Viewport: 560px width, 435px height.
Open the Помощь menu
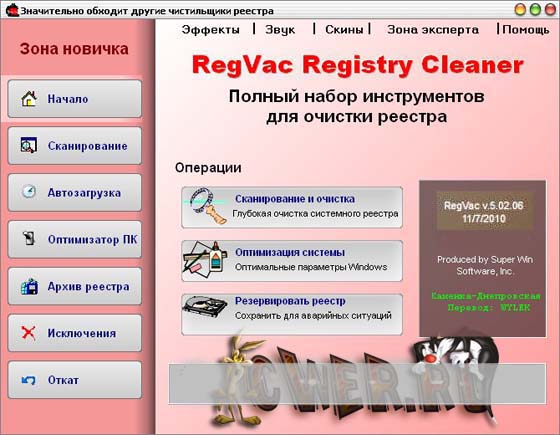[x=526, y=30]
